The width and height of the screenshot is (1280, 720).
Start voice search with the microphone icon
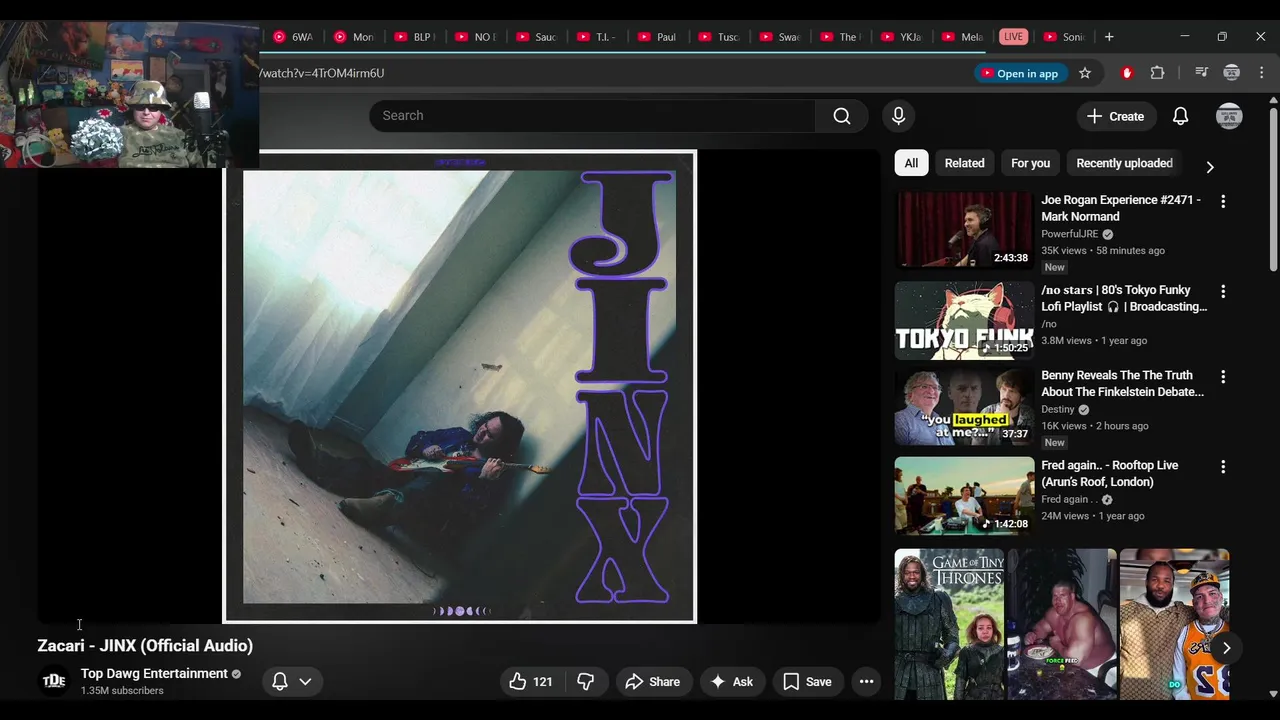(898, 116)
